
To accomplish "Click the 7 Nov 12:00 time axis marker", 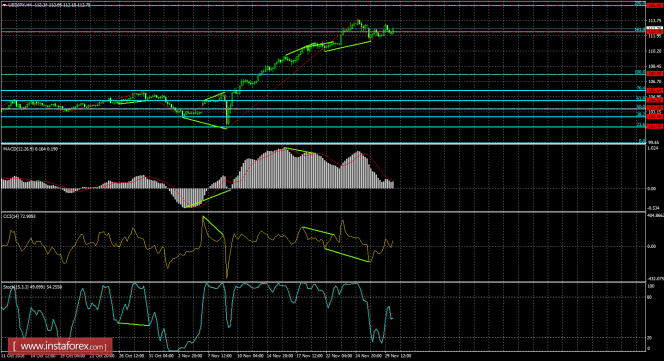I will (x=219, y=356).
